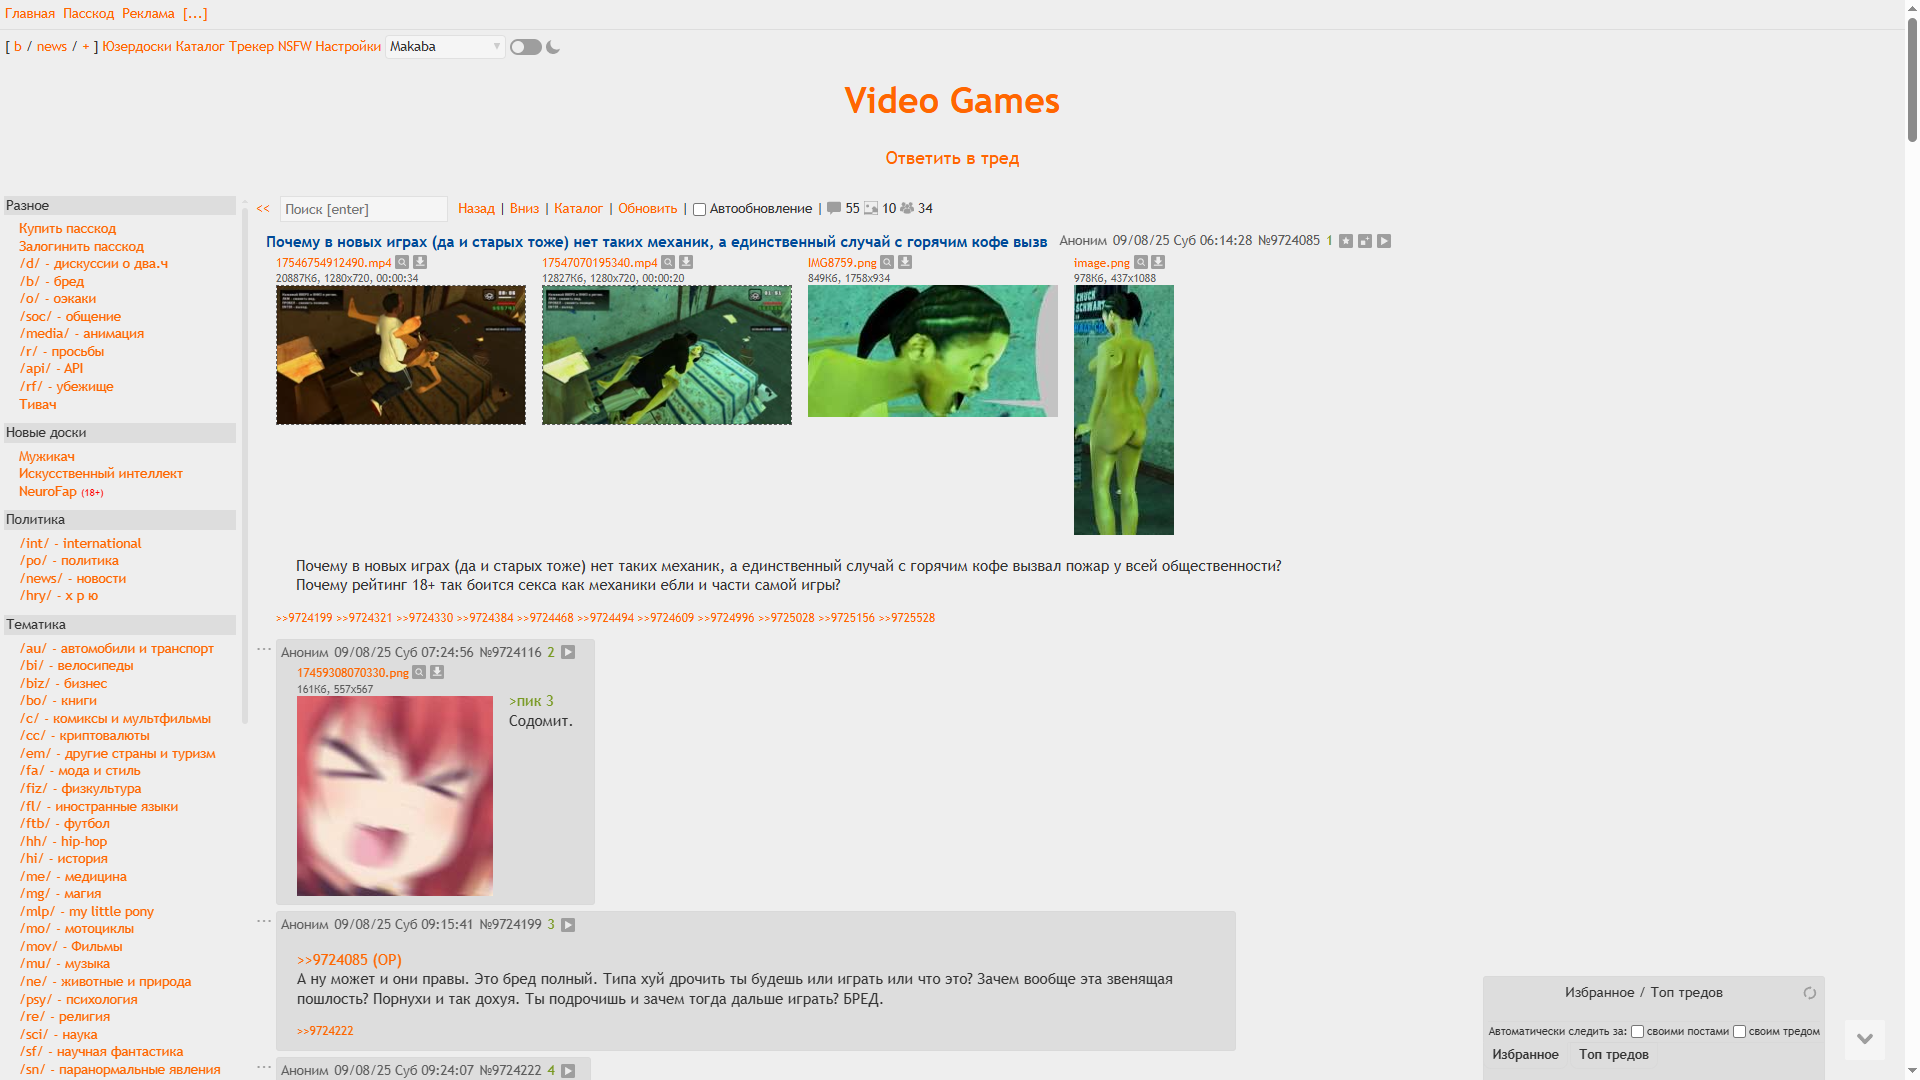Click the Ответить в тред link
Viewport: 1920px width, 1080px height.
tap(951, 158)
